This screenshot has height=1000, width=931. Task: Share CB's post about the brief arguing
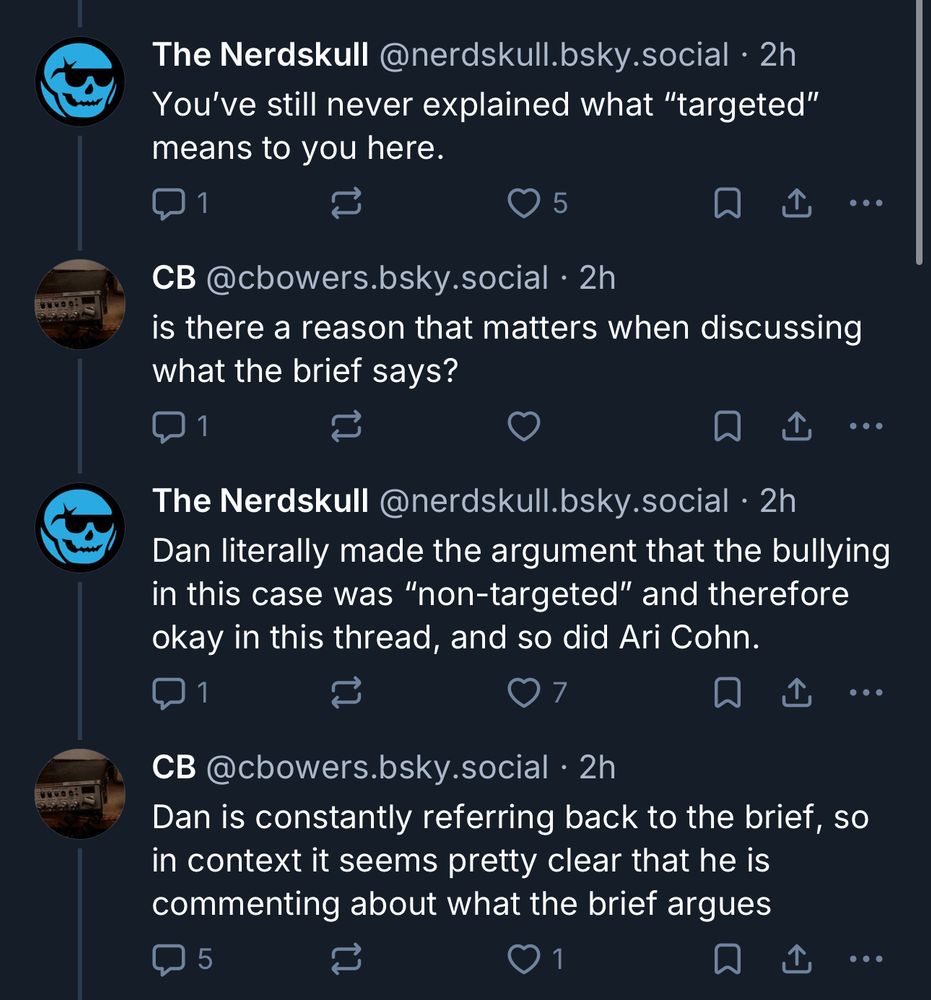(794, 959)
